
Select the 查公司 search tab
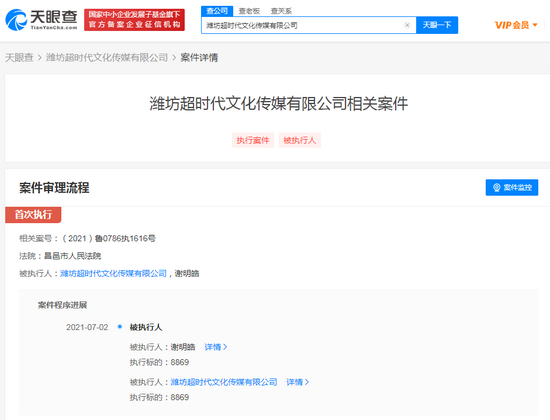click(217, 11)
